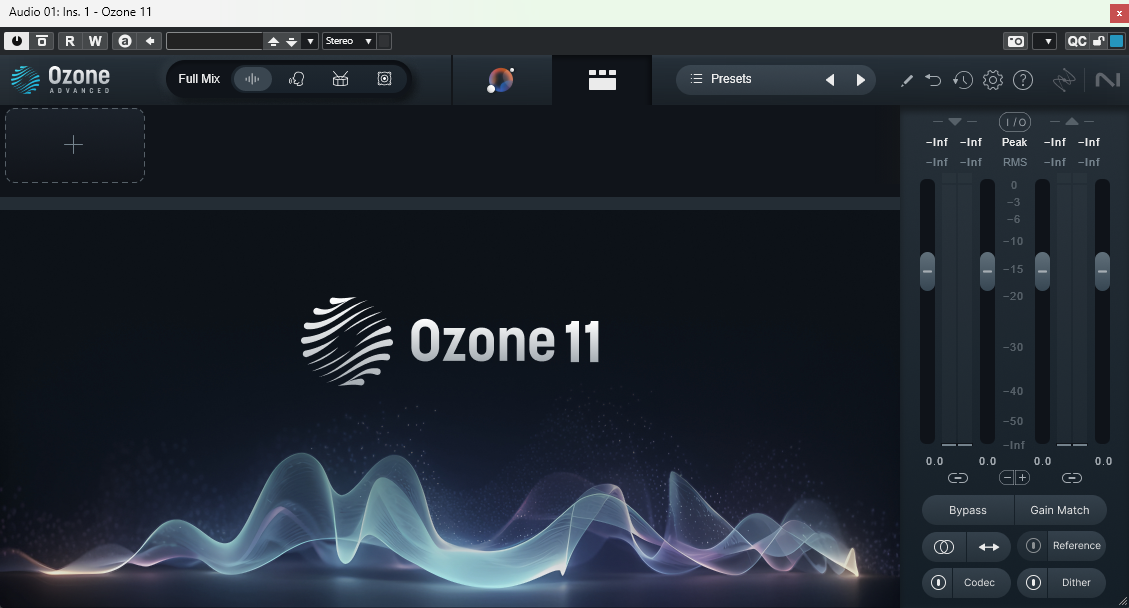The height and width of the screenshot is (608, 1129).
Task: Toggle the Reference playback switch
Action: click(x=1031, y=546)
